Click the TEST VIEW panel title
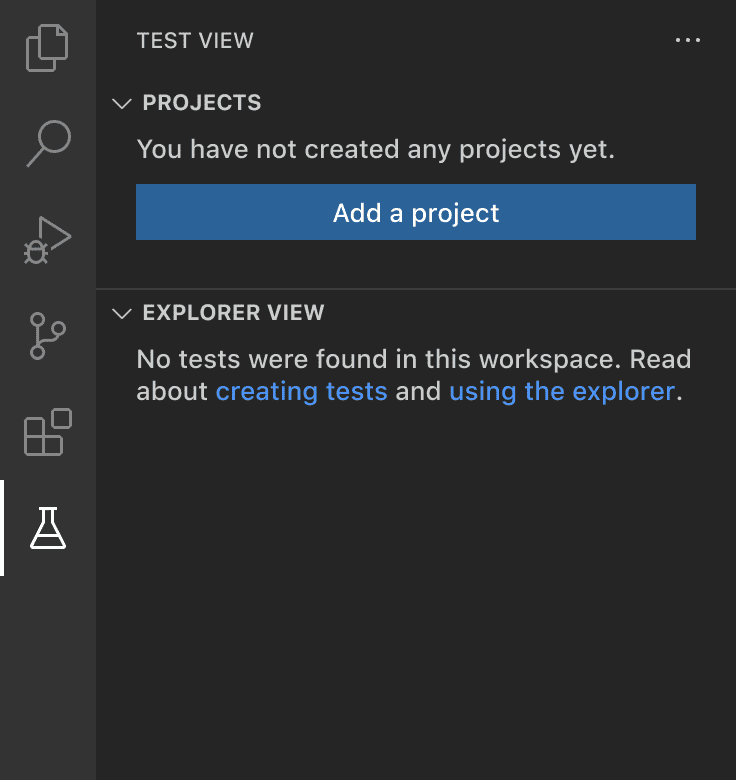 pos(195,41)
